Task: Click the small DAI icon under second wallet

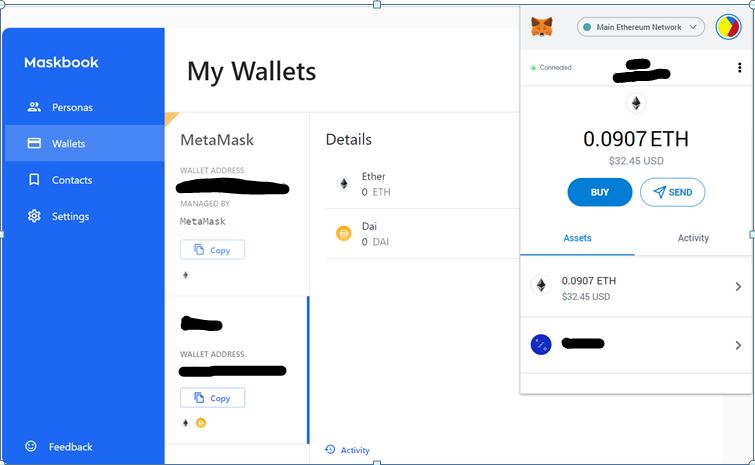Action: tap(201, 423)
